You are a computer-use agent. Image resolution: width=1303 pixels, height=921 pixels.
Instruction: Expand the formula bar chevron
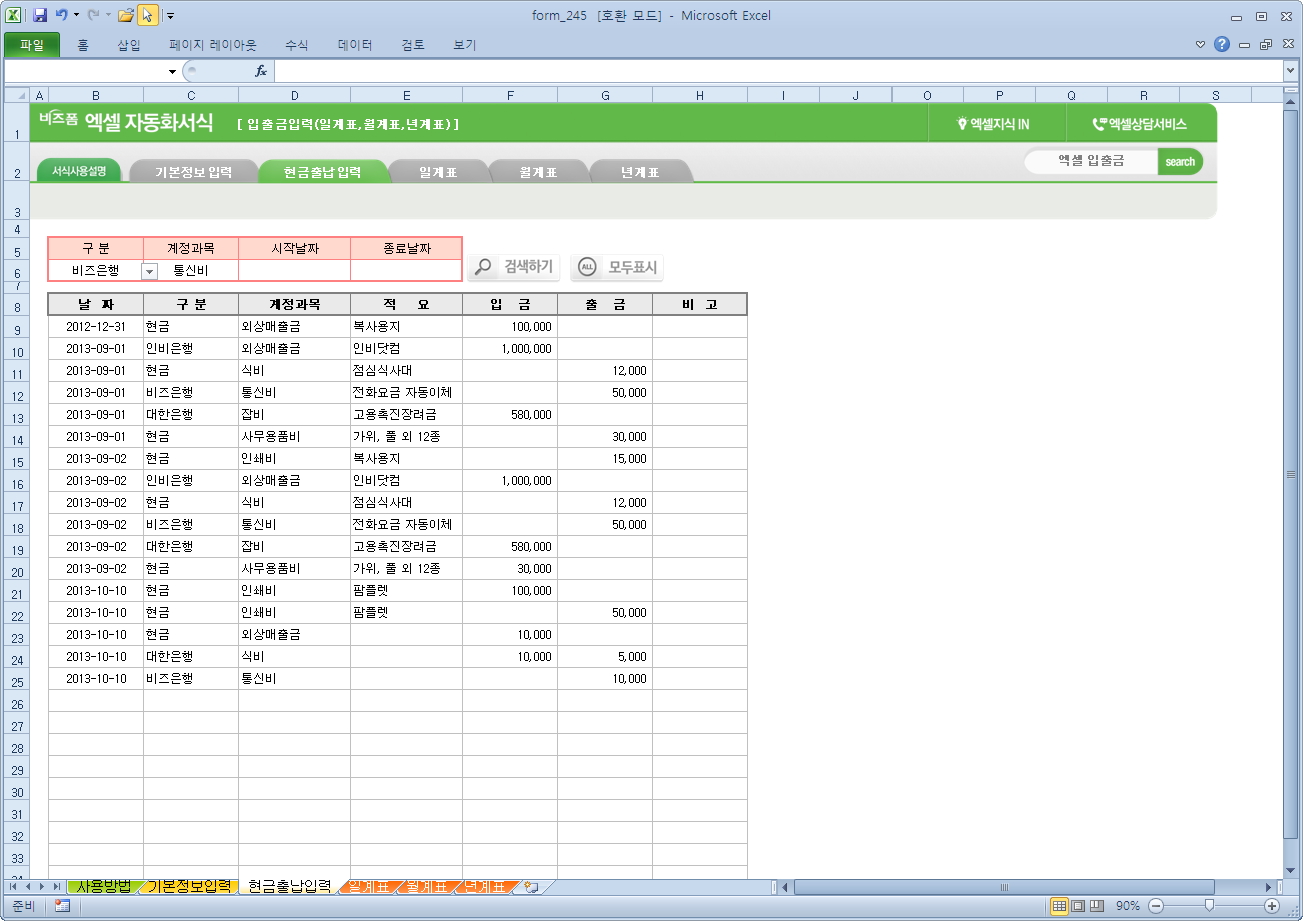1290,71
